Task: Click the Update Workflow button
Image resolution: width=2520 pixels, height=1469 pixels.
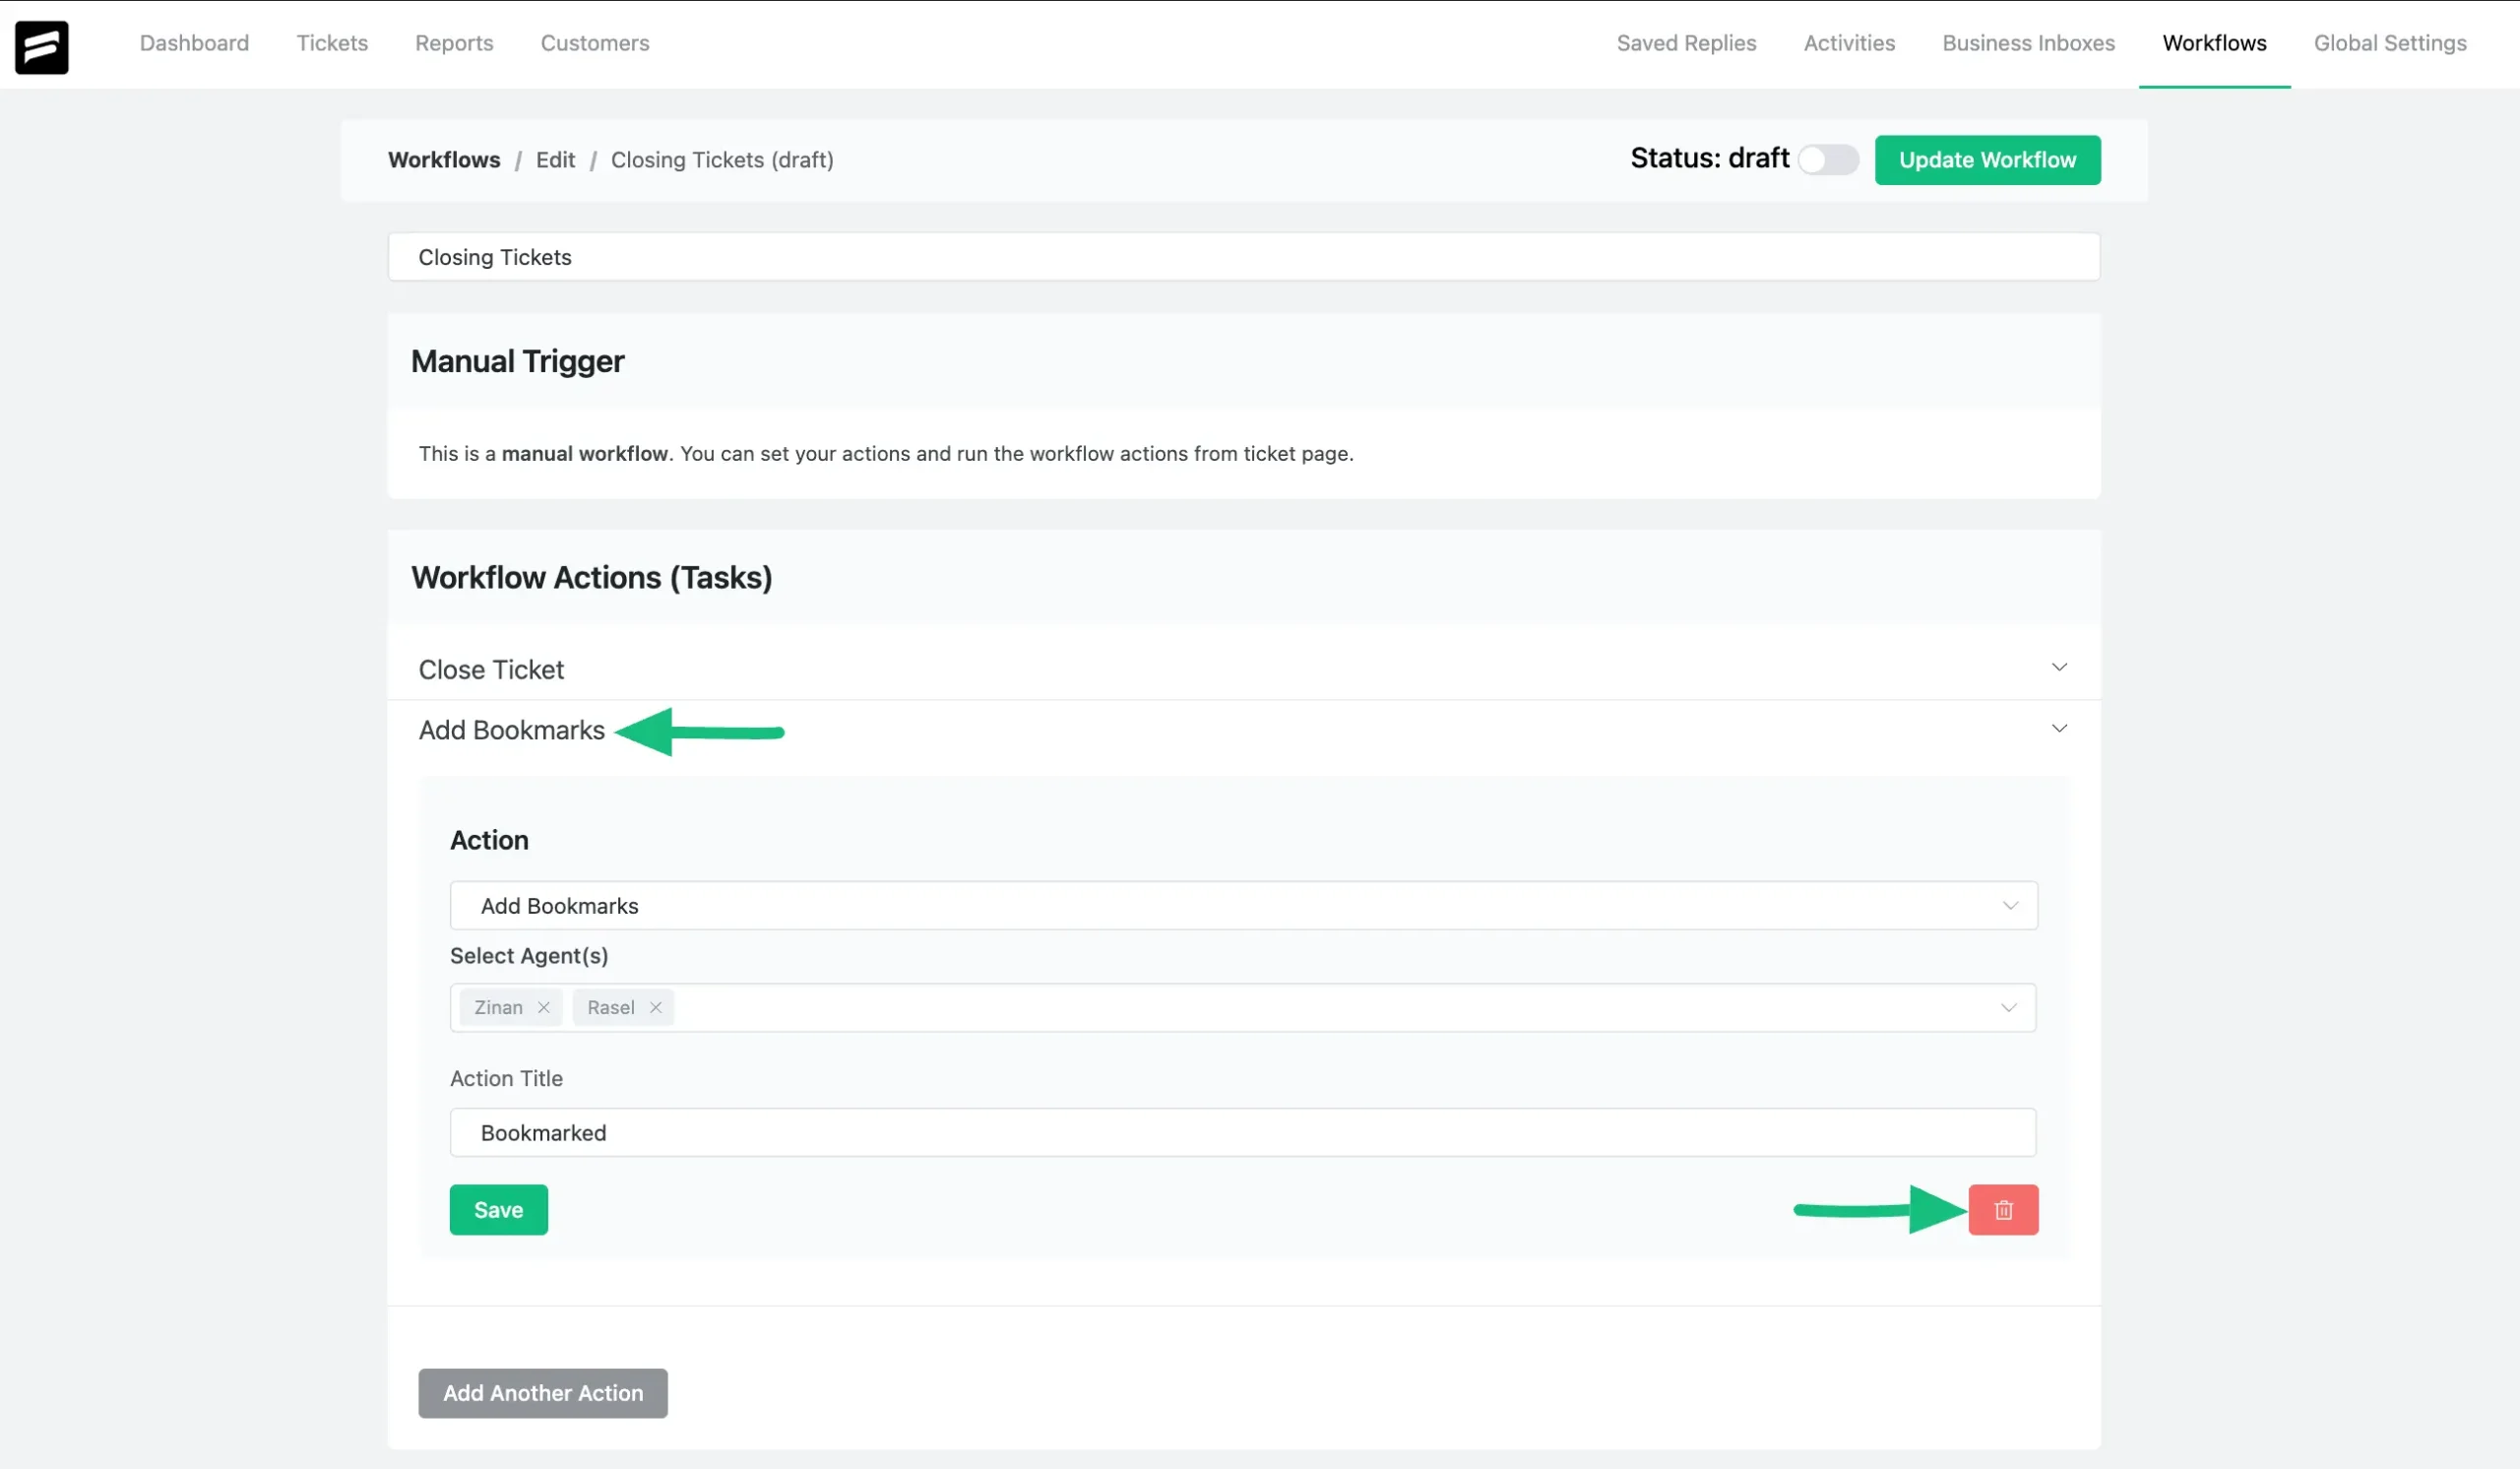Action: (1987, 160)
